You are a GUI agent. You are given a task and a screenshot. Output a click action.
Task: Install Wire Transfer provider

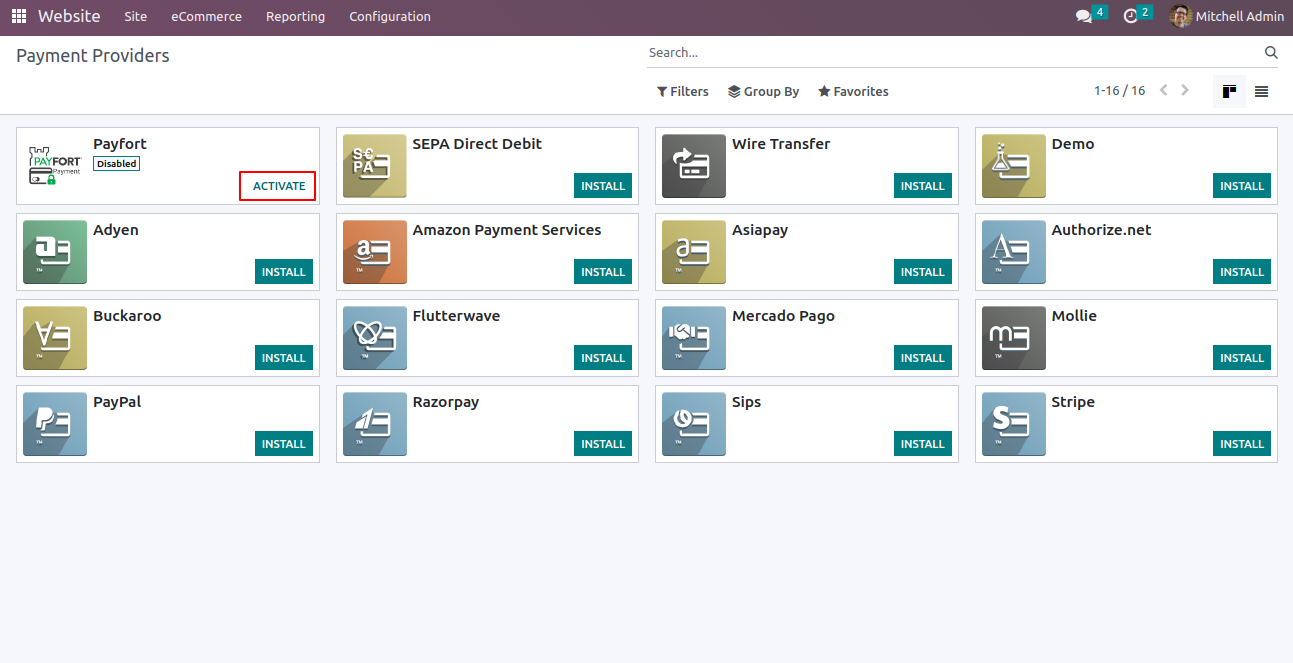(x=923, y=186)
